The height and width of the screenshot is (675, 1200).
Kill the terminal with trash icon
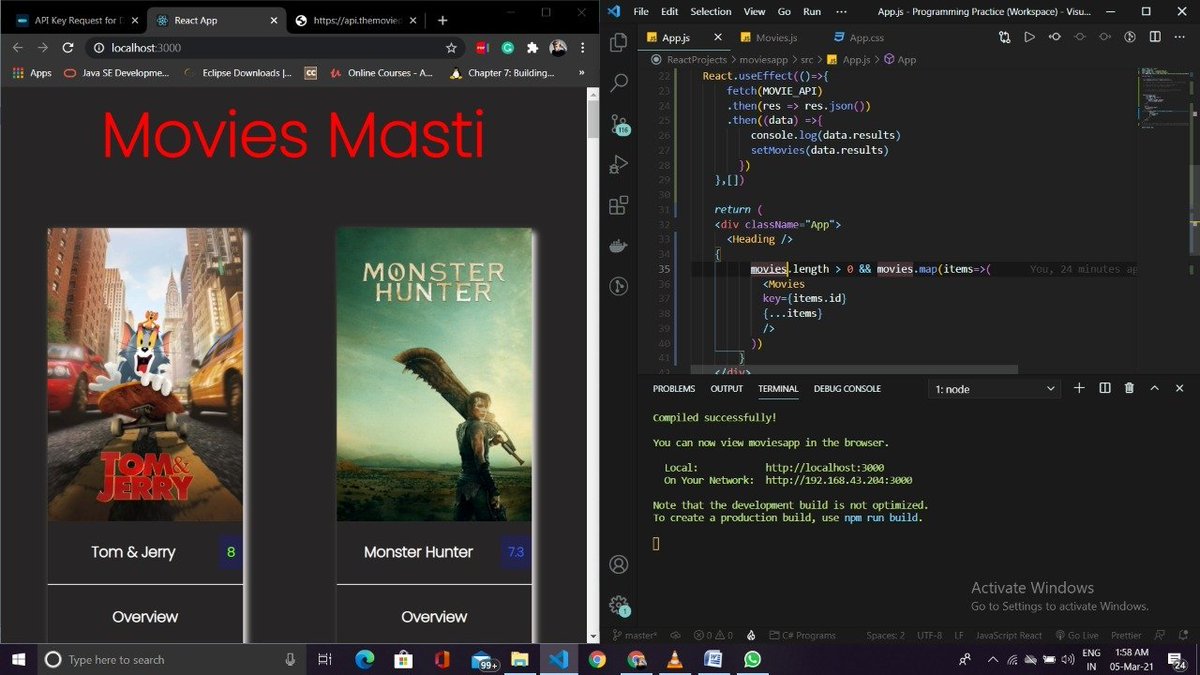(1129, 388)
